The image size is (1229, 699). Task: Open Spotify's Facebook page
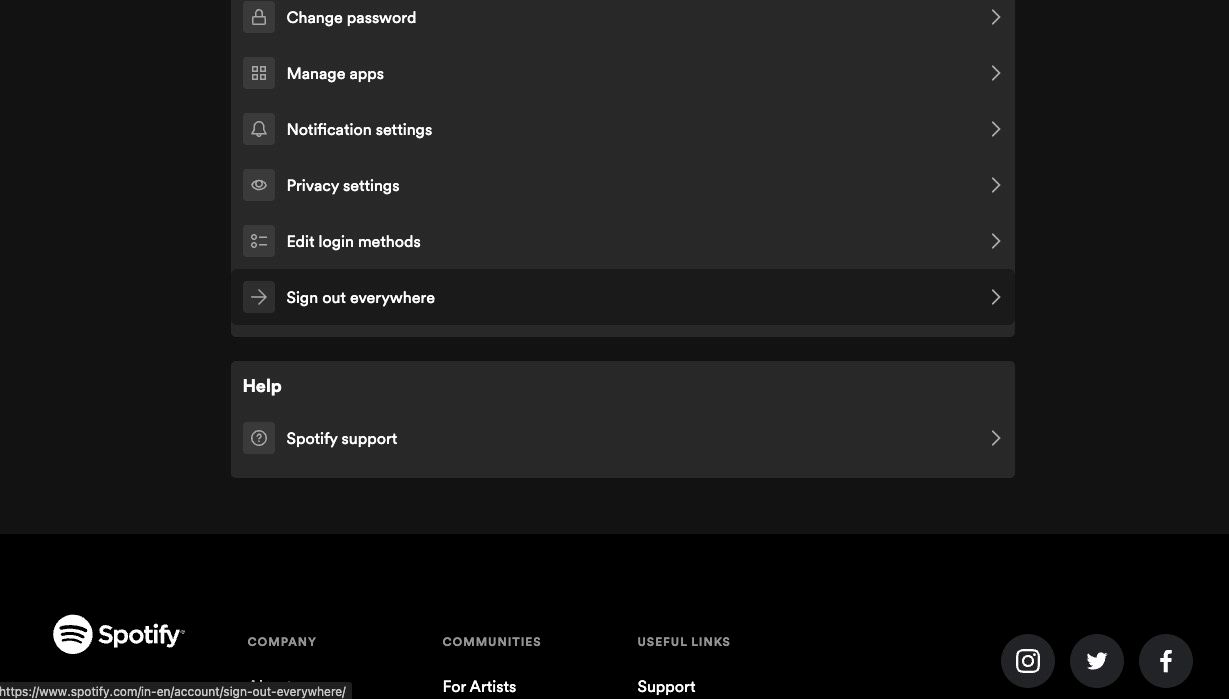coord(1166,661)
